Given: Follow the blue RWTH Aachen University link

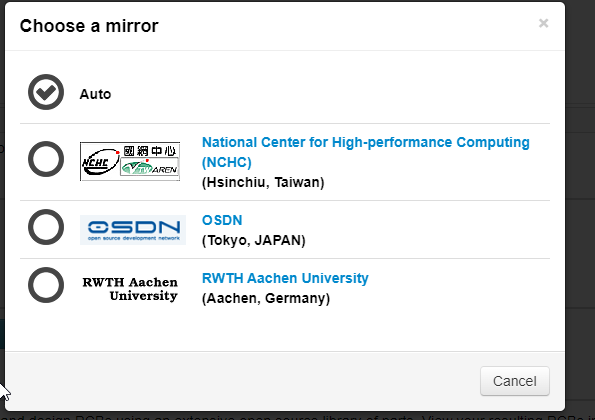Looking at the screenshot, I should 285,278.
